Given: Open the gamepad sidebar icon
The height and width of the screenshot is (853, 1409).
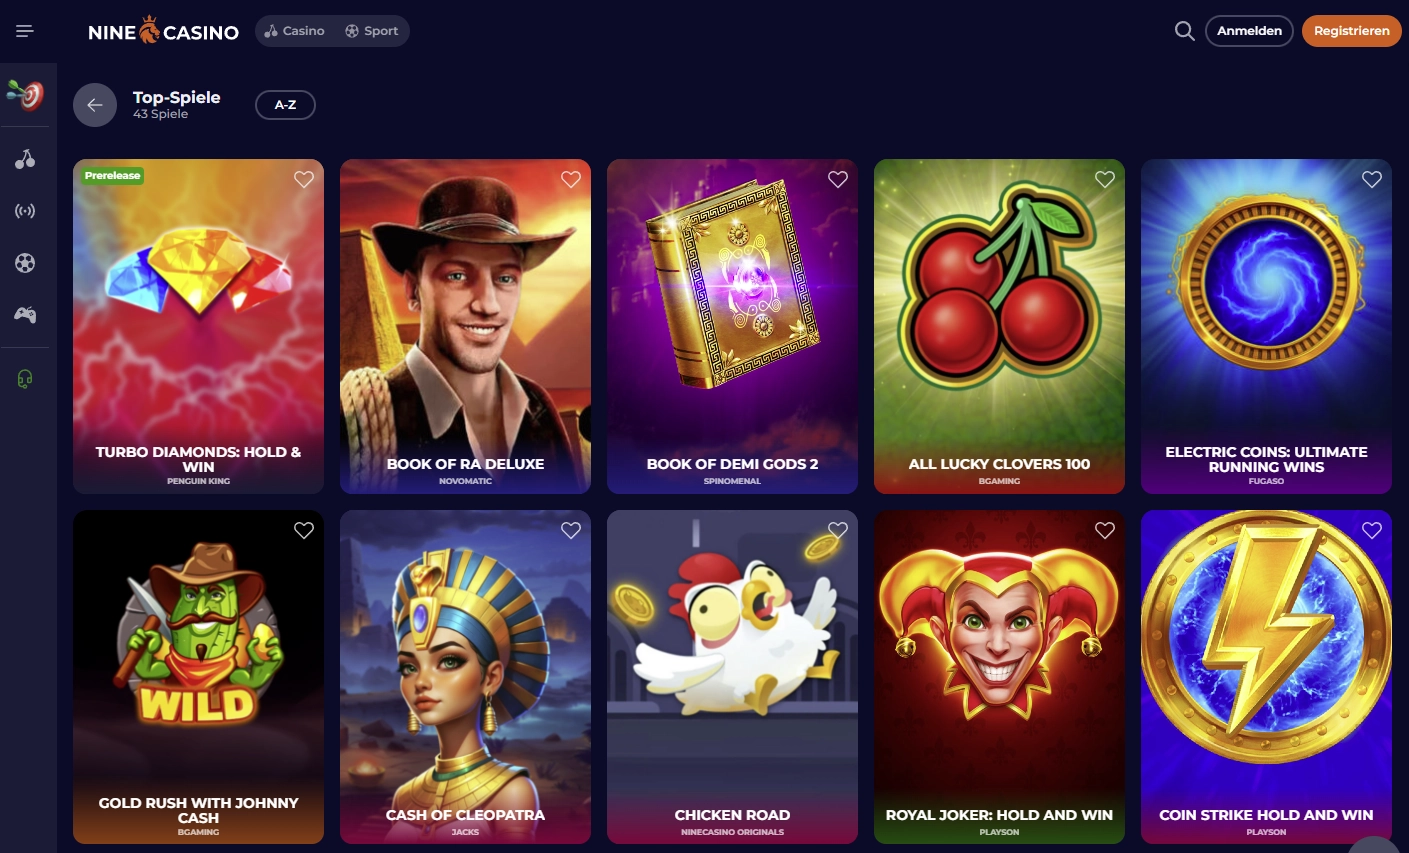Looking at the screenshot, I should click(x=25, y=315).
